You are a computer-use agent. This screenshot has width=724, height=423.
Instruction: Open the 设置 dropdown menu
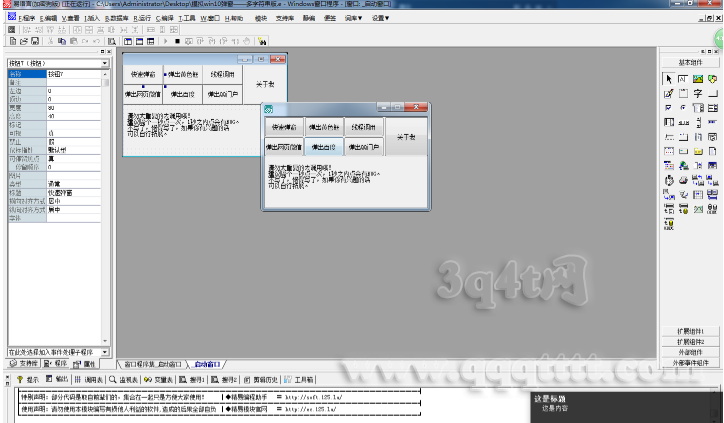pyautogui.click(x=380, y=18)
